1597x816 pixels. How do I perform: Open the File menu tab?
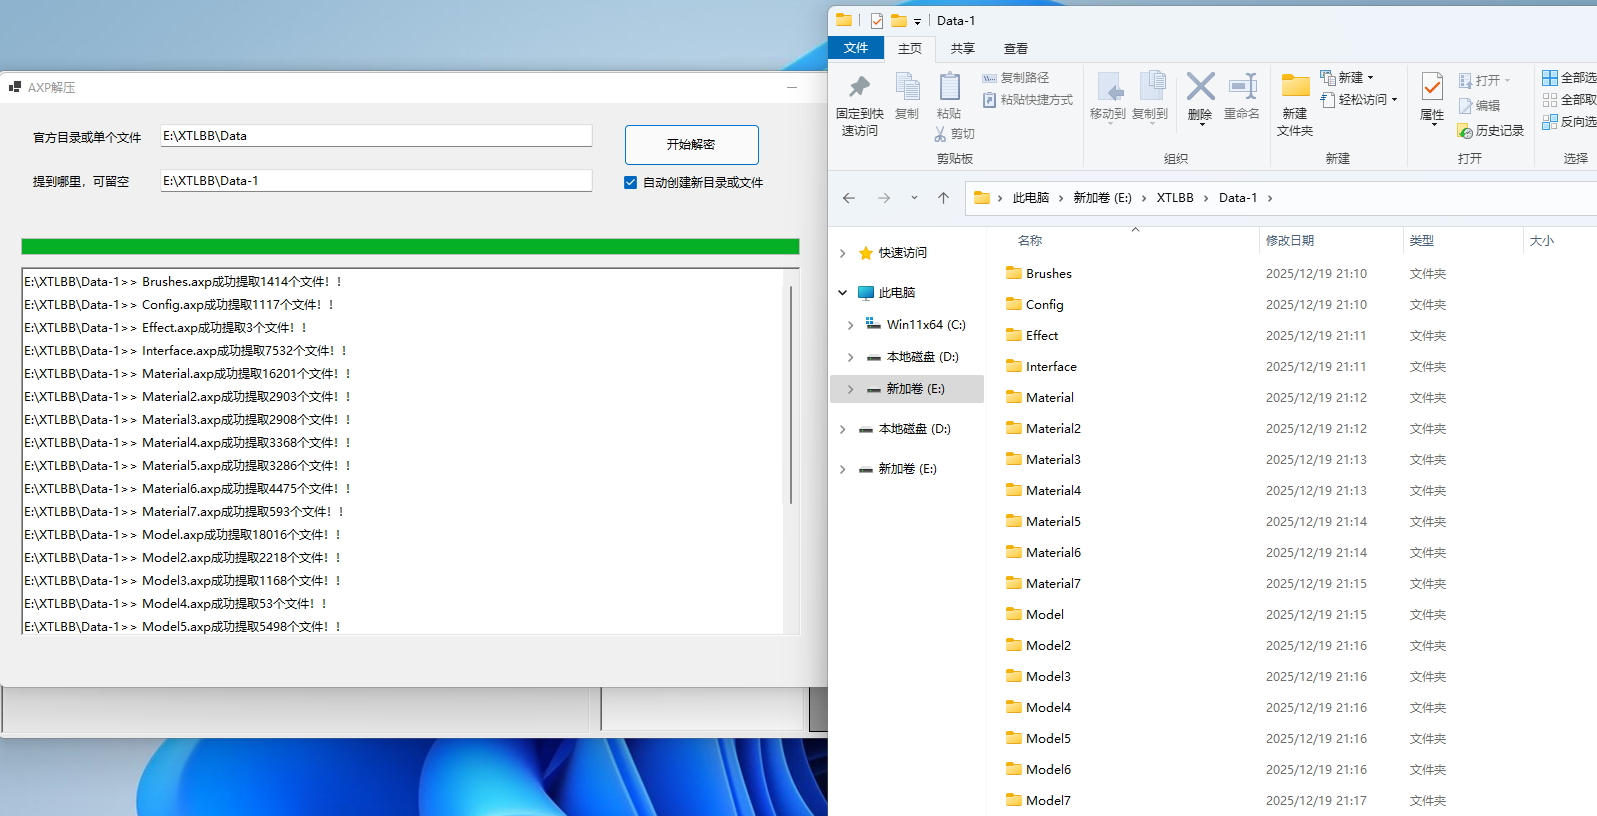pyautogui.click(x=856, y=48)
